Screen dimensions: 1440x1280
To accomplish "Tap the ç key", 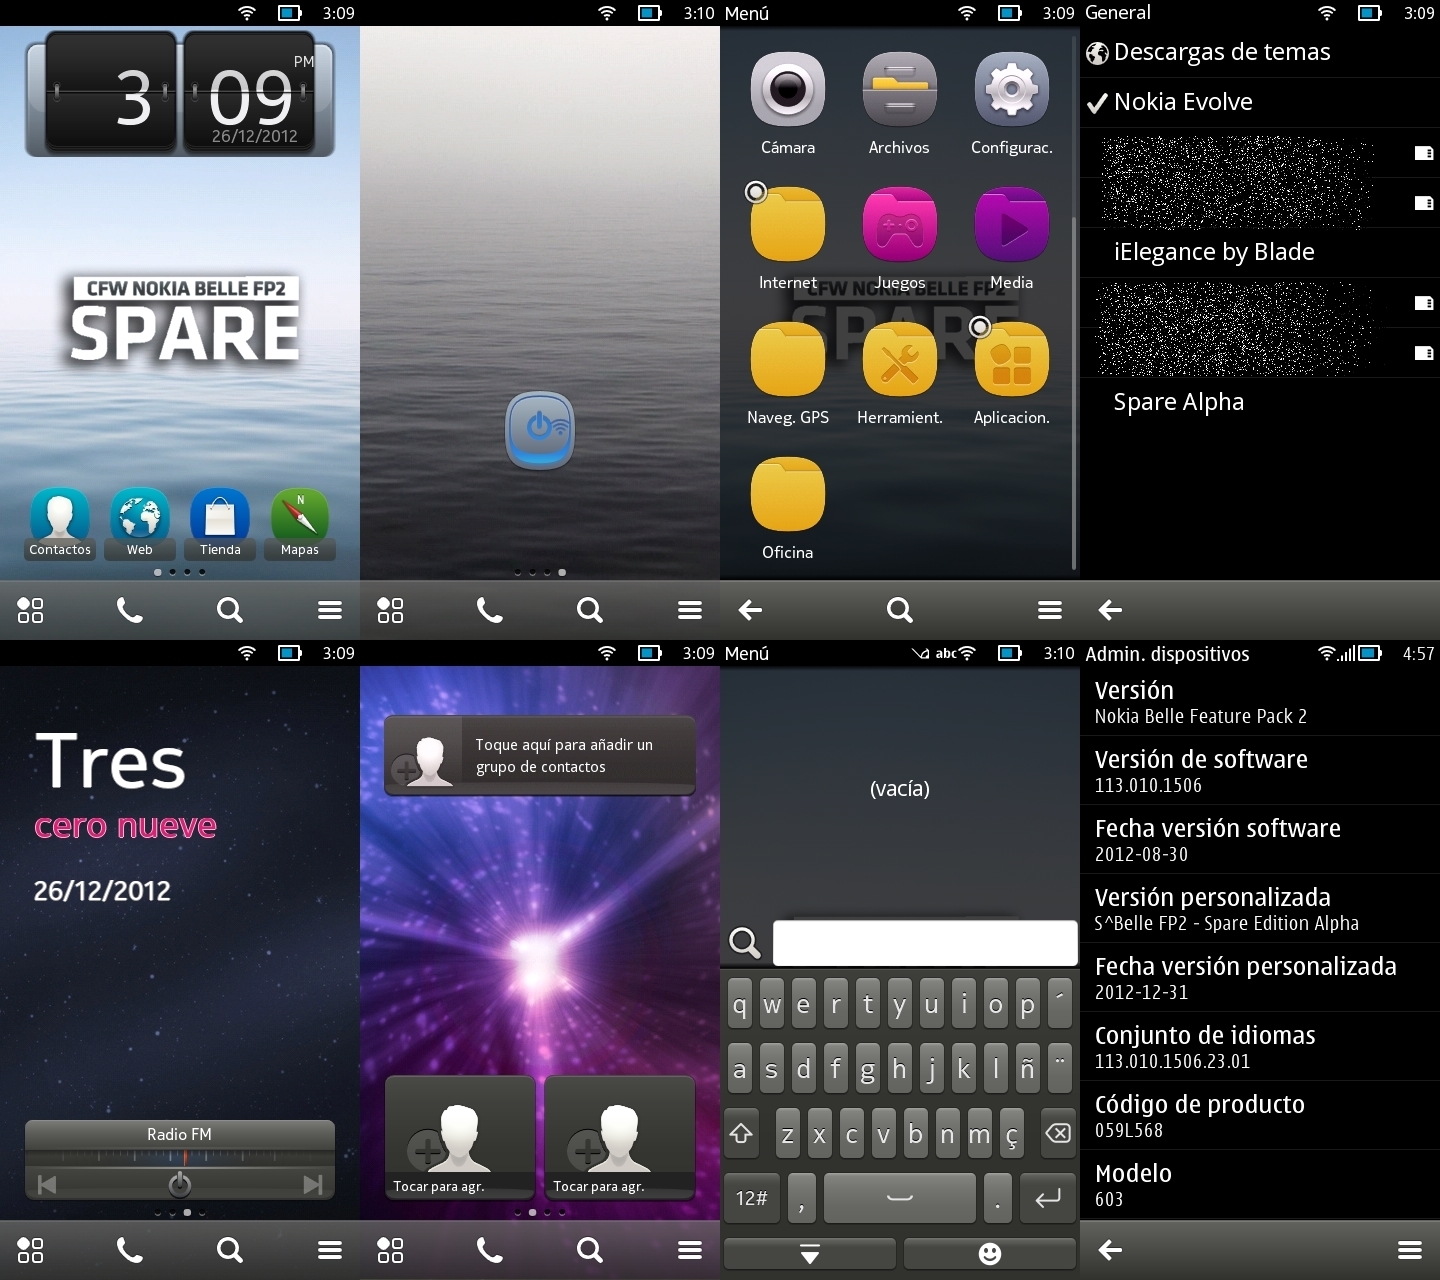I will pos(1011,1134).
